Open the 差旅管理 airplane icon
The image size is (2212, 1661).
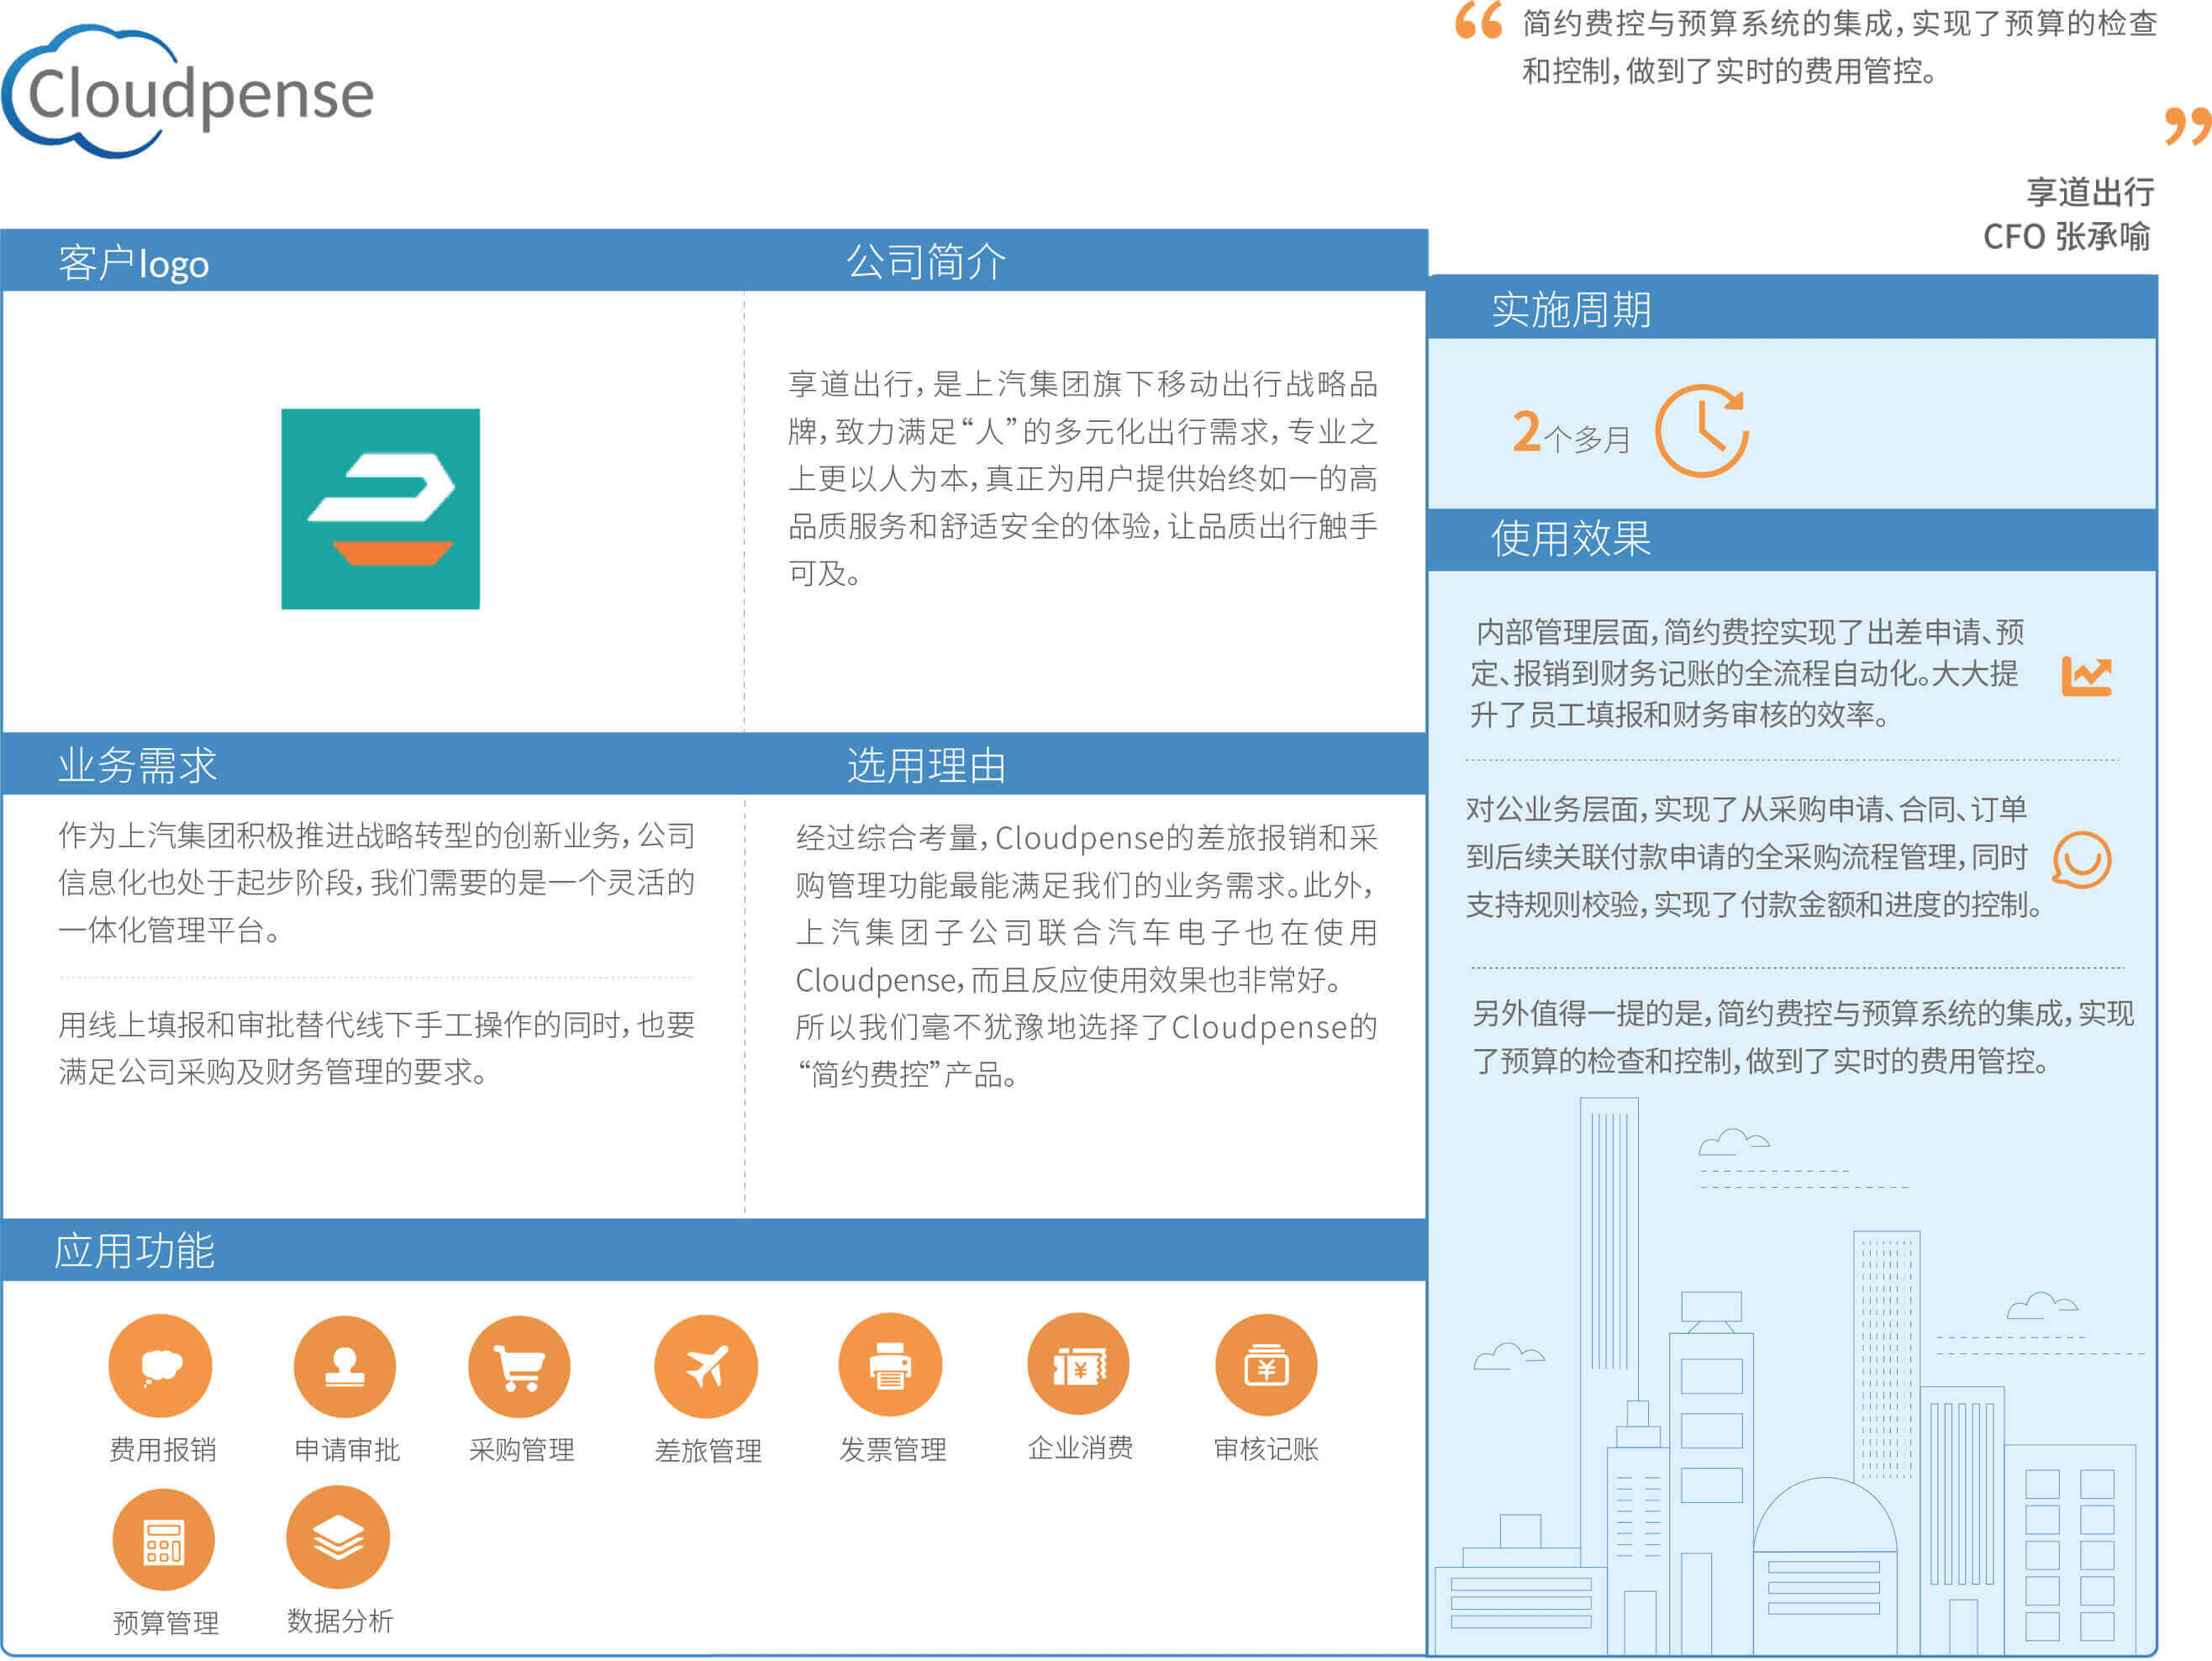[x=706, y=1366]
